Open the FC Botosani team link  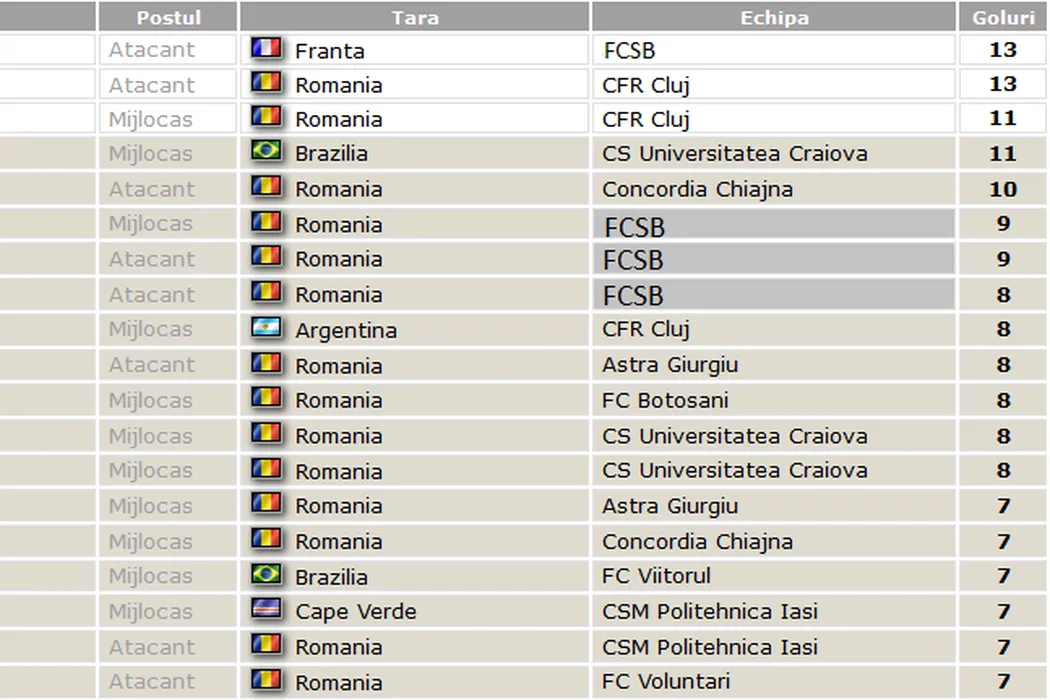tap(665, 400)
